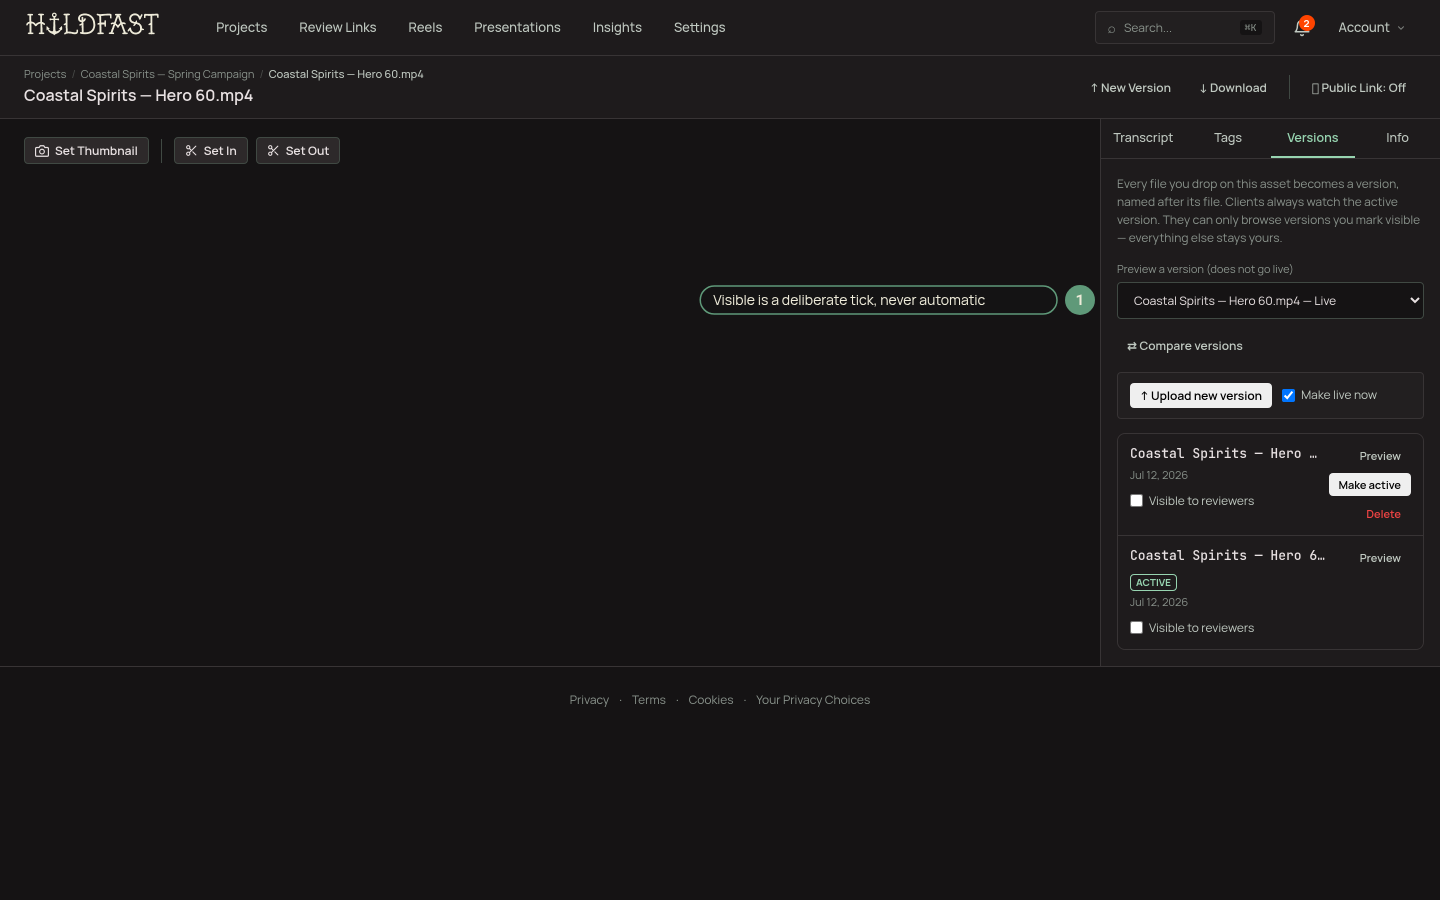Click the Jul 12, 2026 date under ACTIVE
The width and height of the screenshot is (1440, 900).
[1159, 602]
